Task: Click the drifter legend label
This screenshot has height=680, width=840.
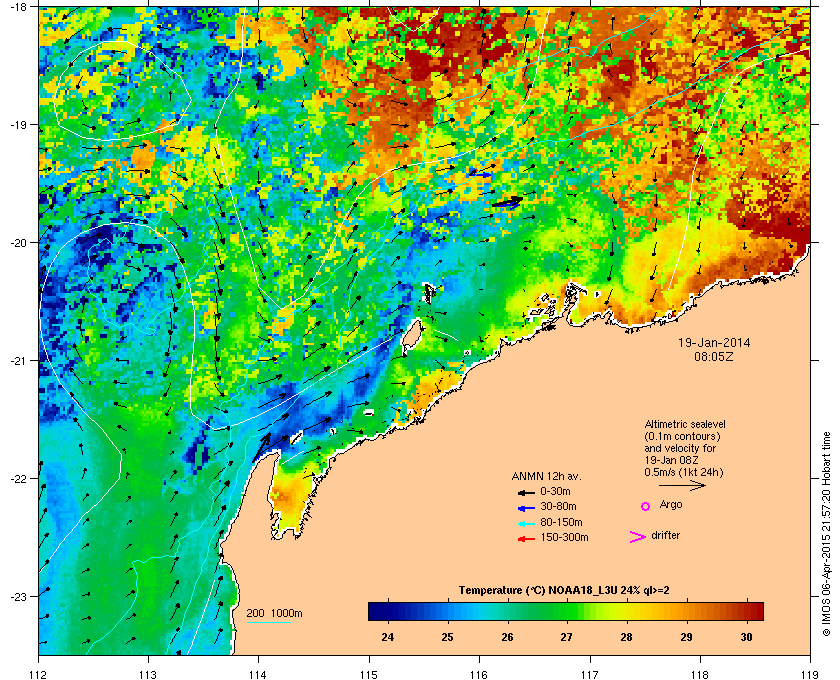Action: click(x=666, y=535)
